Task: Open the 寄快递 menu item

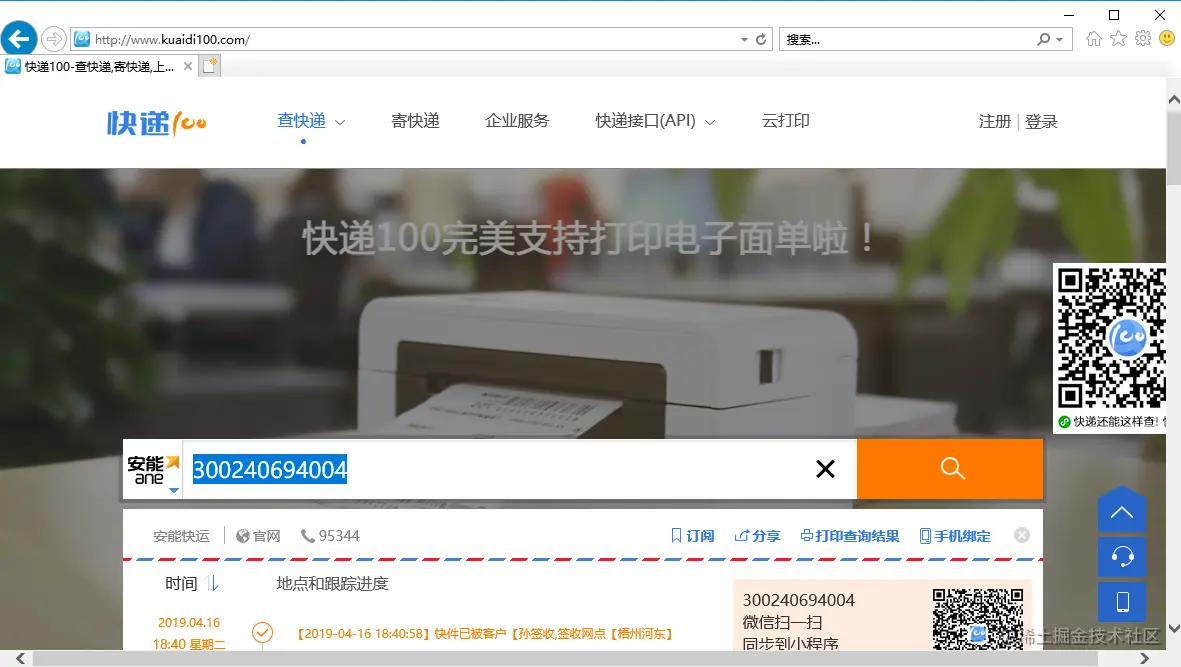Action: (x=415, y=120)
